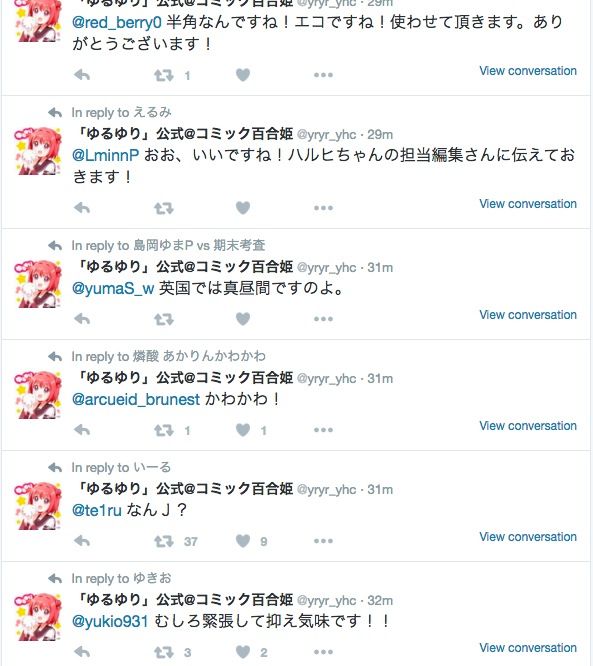The image size is (593, 666).
Task: Open more options on @arcueid_brunest tweet
Action: pos(323,430)
